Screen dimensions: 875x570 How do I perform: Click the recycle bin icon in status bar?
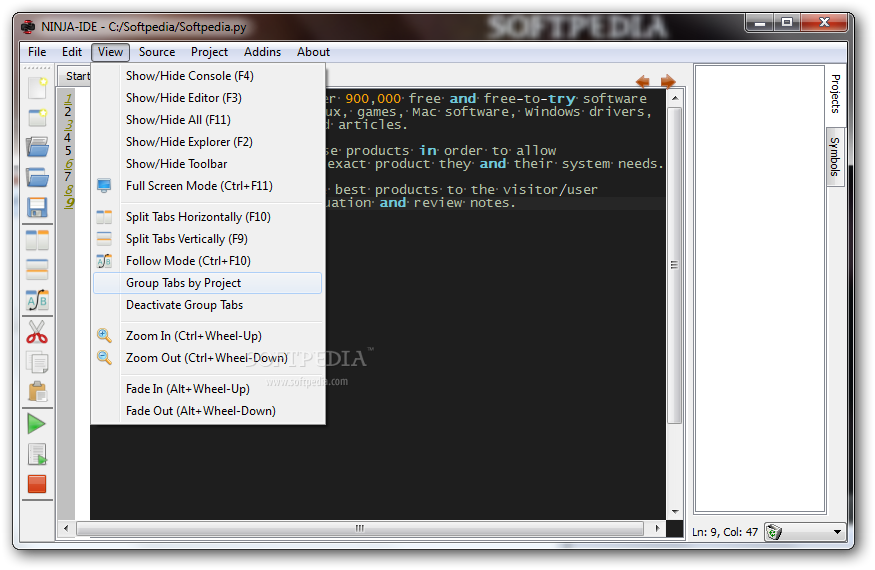click(x=773, y=532)
